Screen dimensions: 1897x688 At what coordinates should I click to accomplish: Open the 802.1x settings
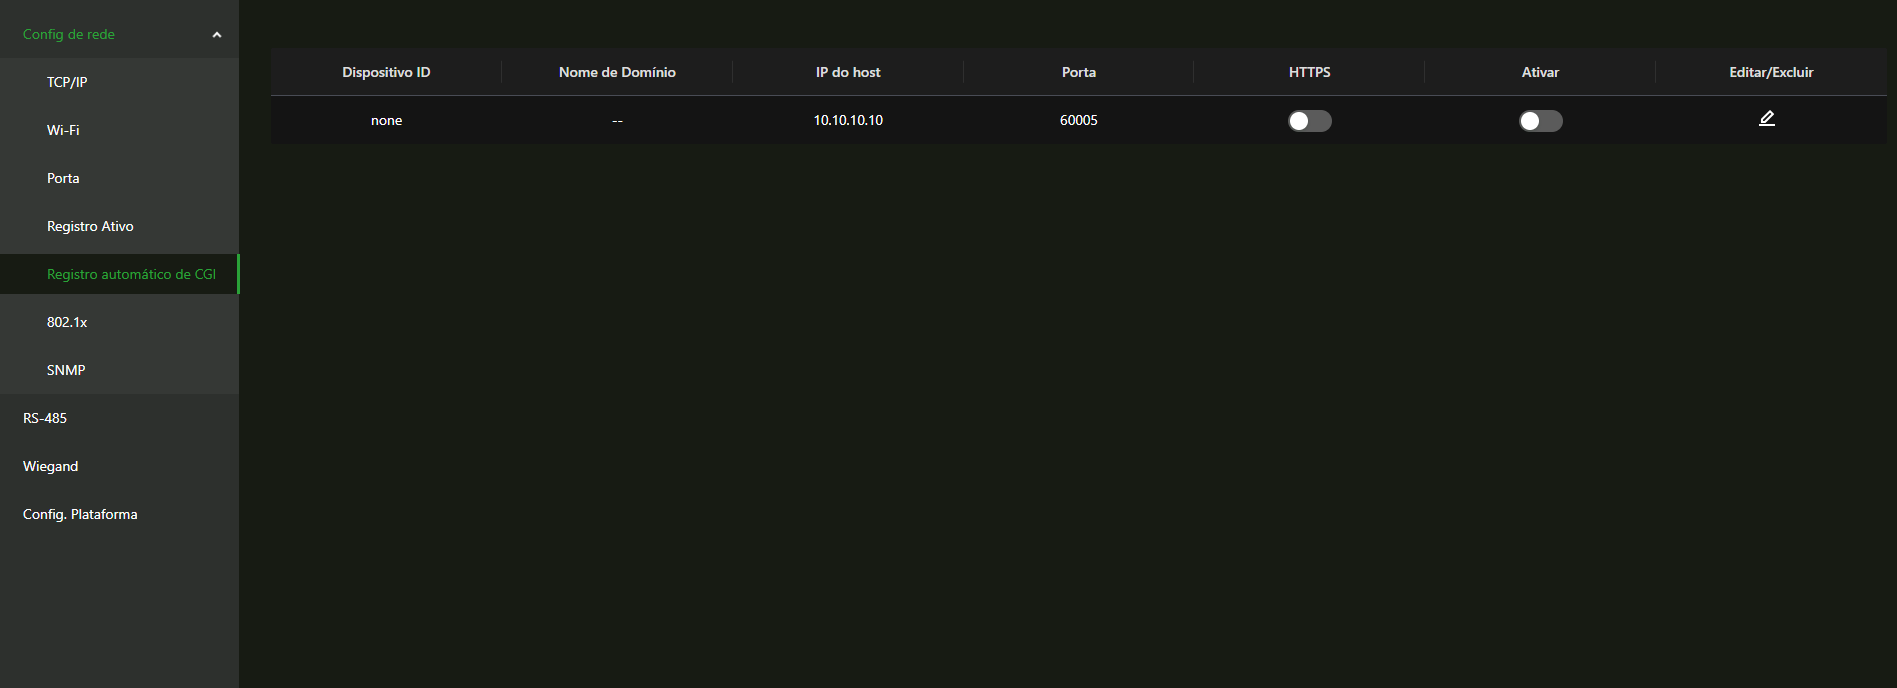click(67, 322)
